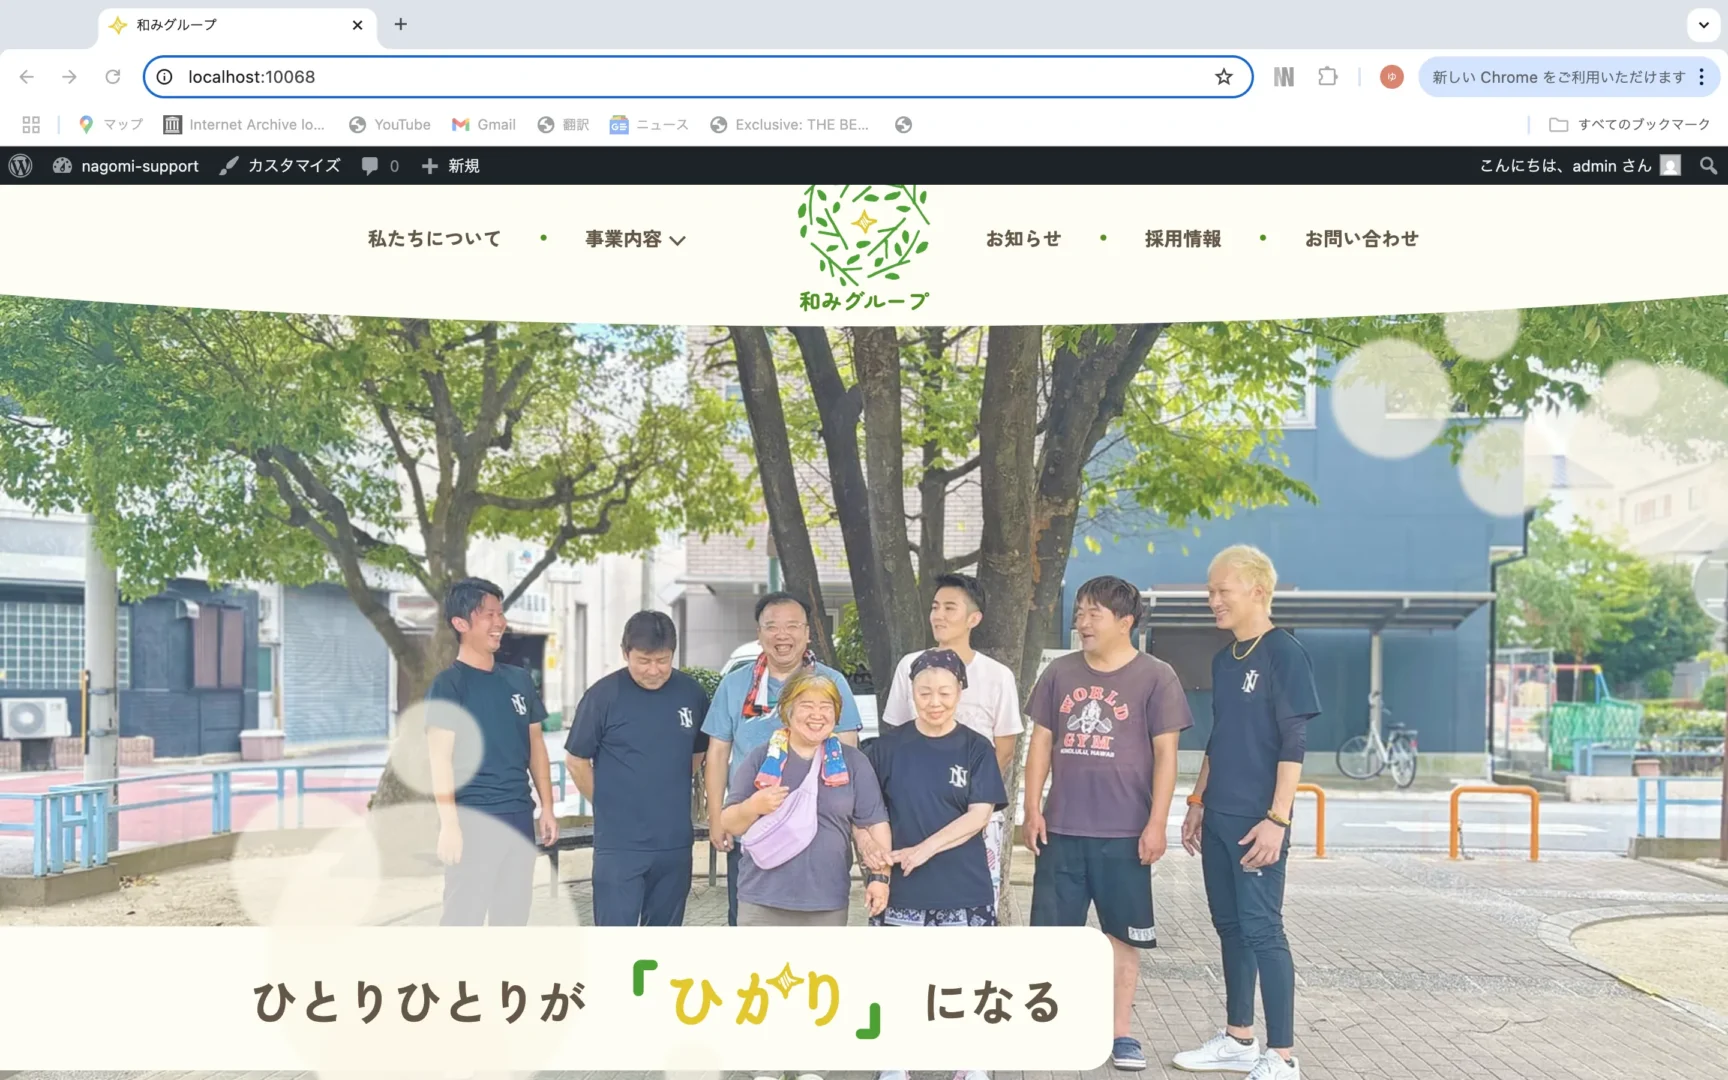Open Chrome's three-dot menu
This screenshot has width=1728, height=1080.
[x=1701, y=77]
